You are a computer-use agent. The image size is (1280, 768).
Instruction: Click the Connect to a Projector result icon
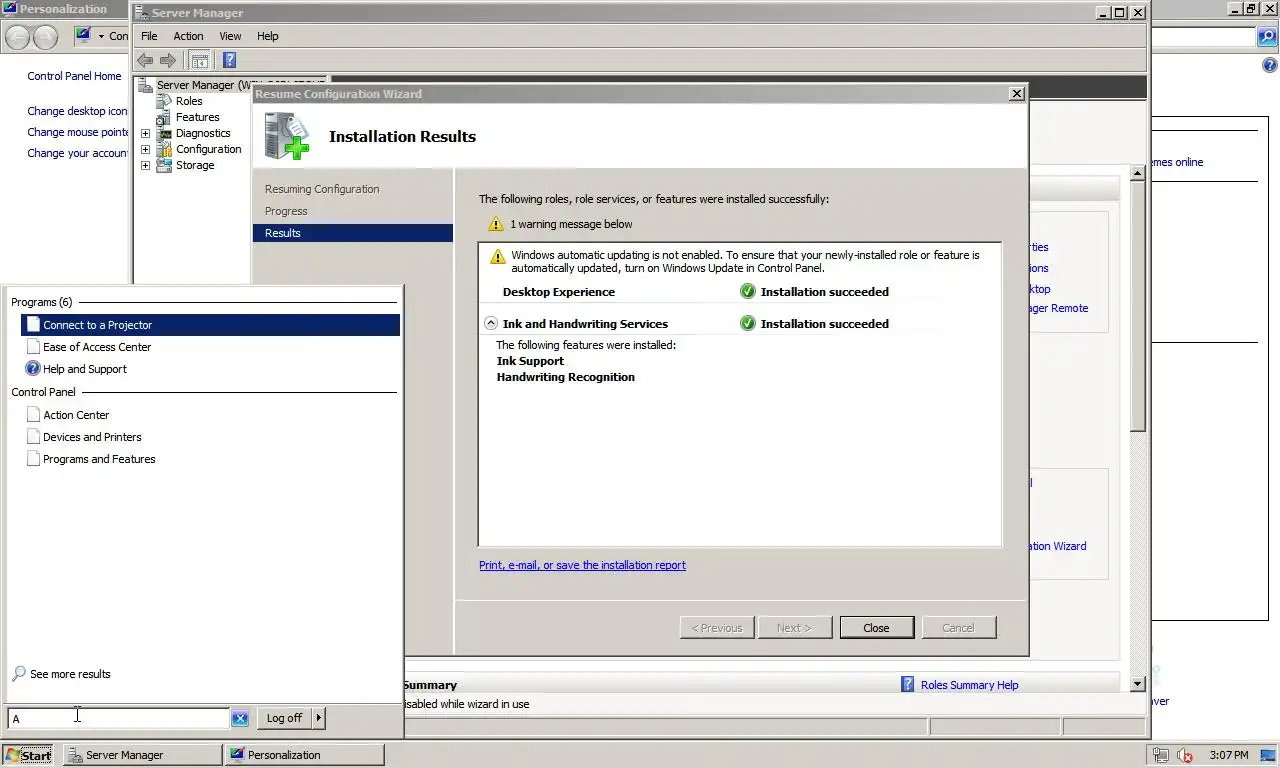pos(33,325)
